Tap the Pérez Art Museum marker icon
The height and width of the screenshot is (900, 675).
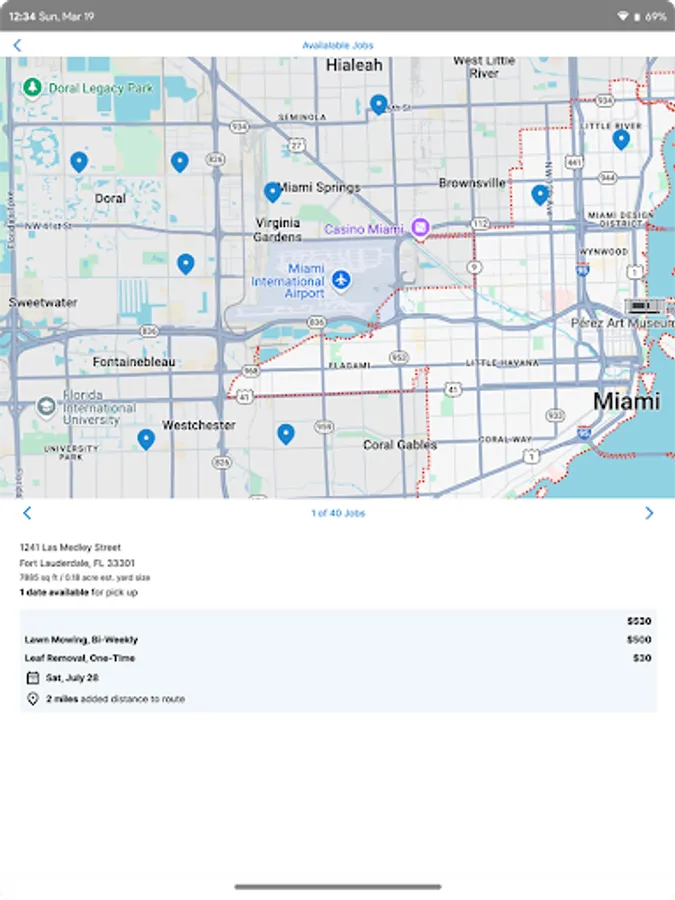(x=644, y=307)
